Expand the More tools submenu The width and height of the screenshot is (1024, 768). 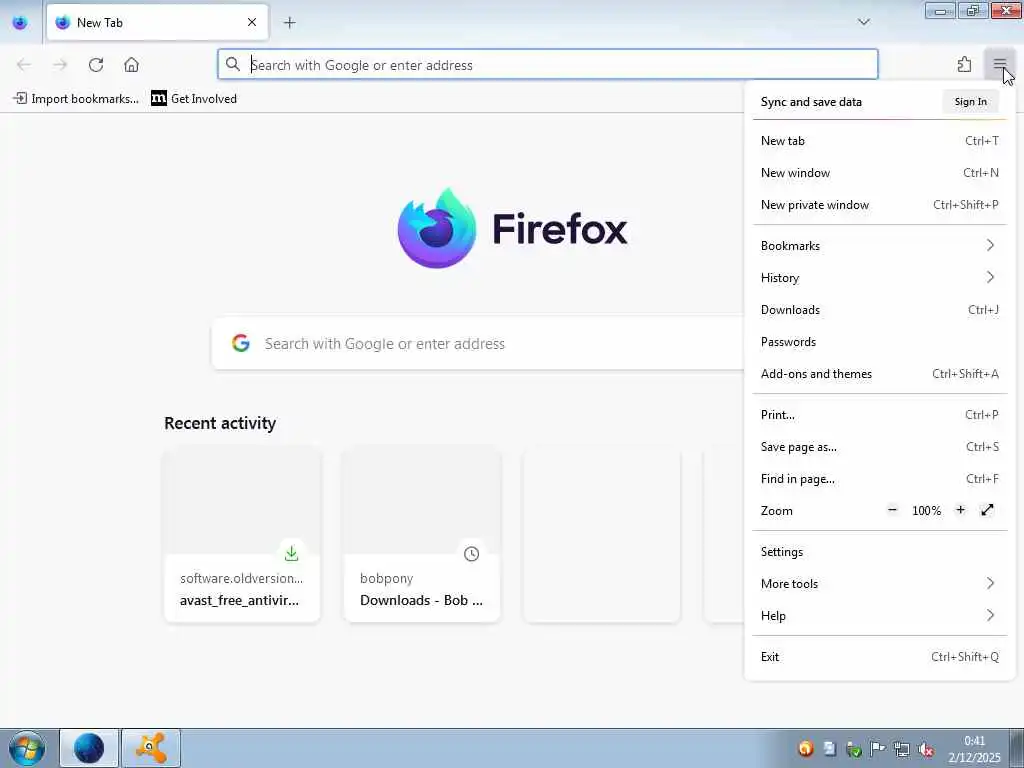click(880, 584)
